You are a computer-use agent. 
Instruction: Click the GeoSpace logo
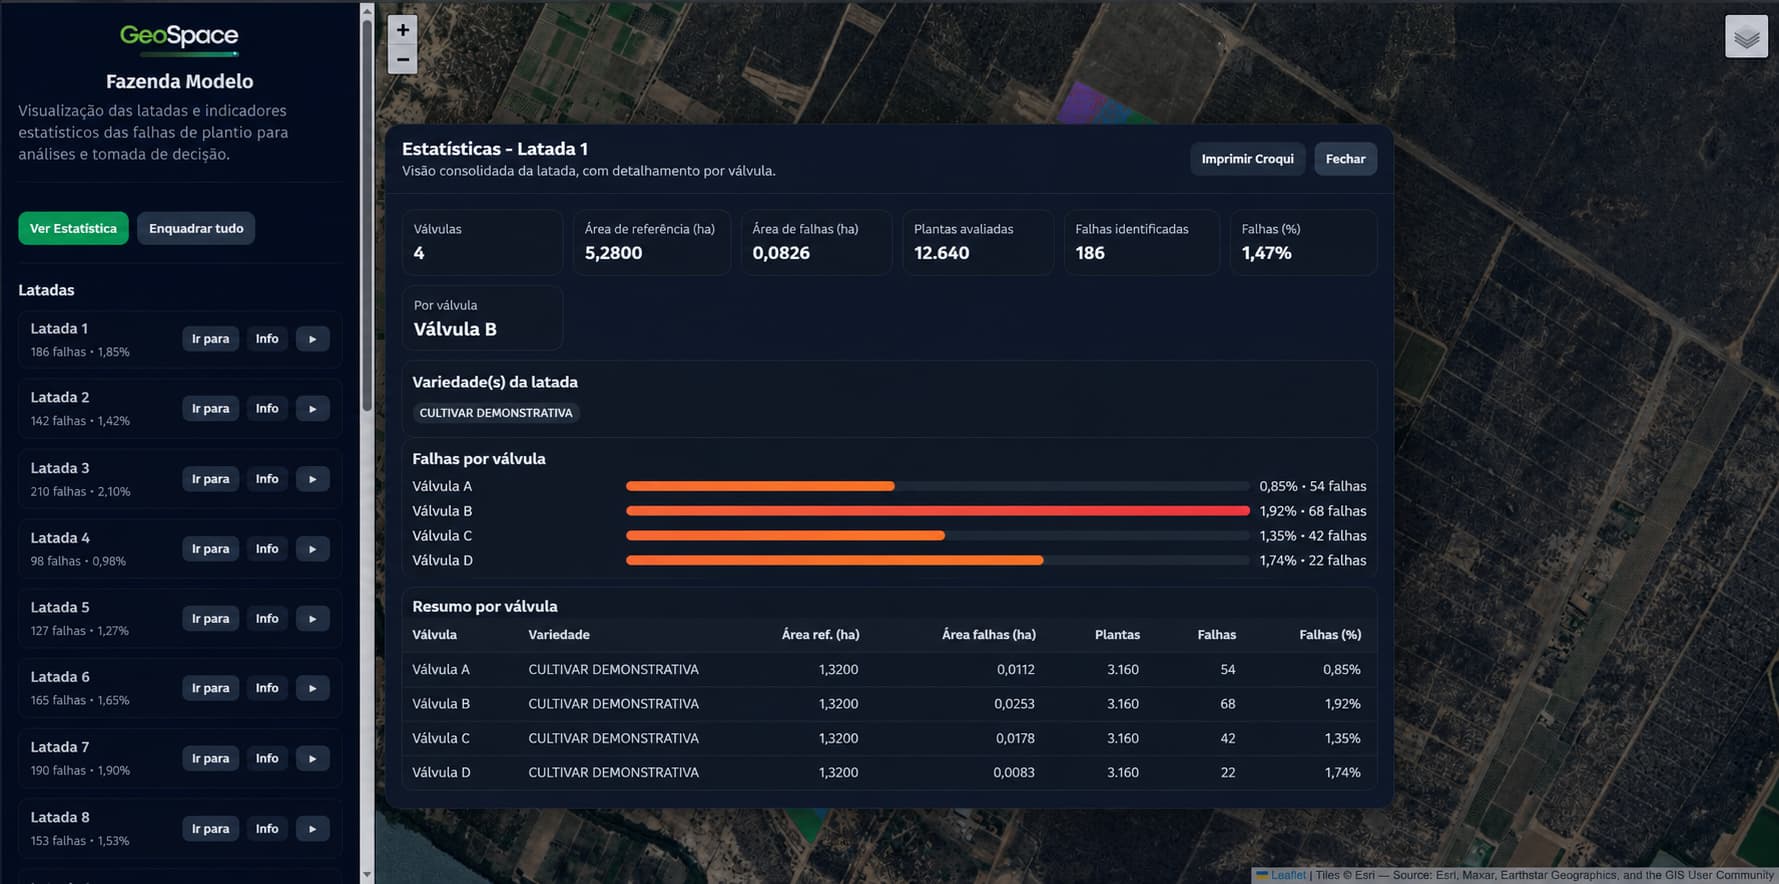179,37
